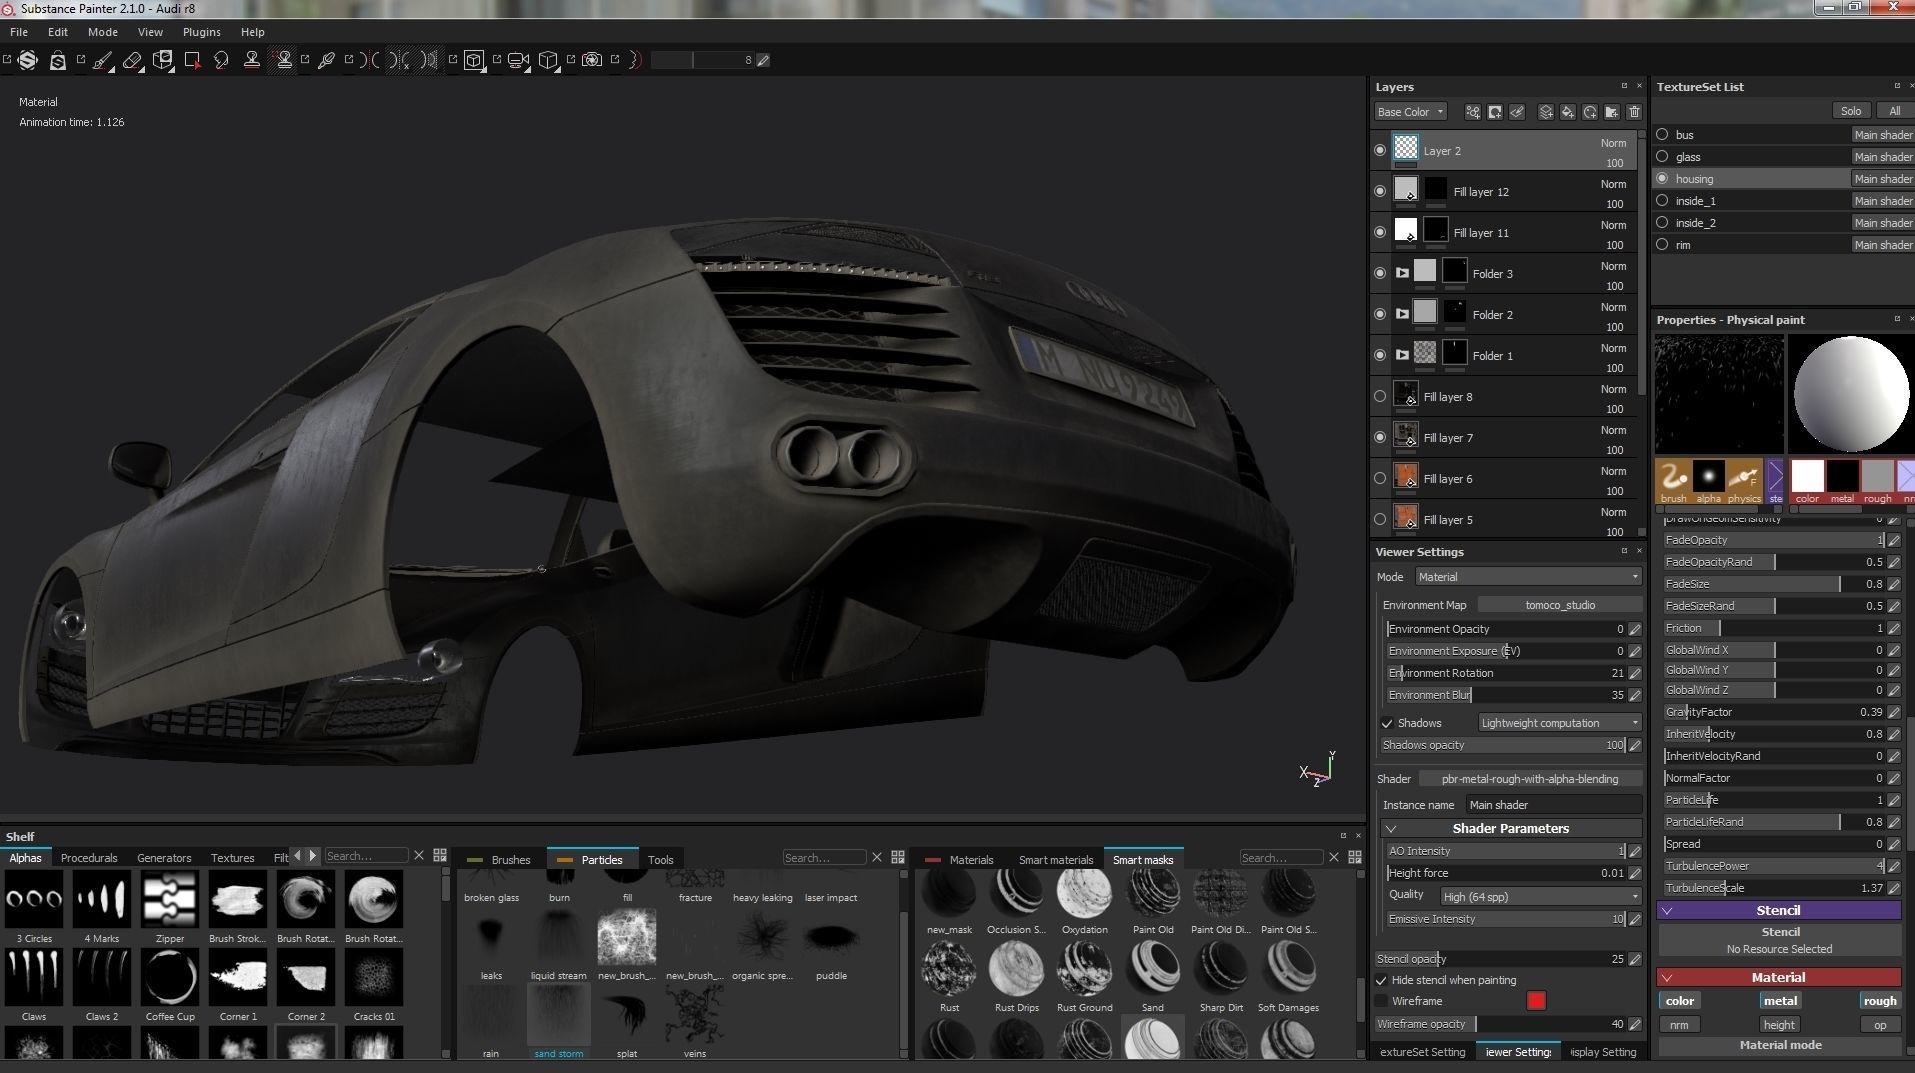
Task: Delete the selected layer with trash icon
Action: [x=1634, y=112]
